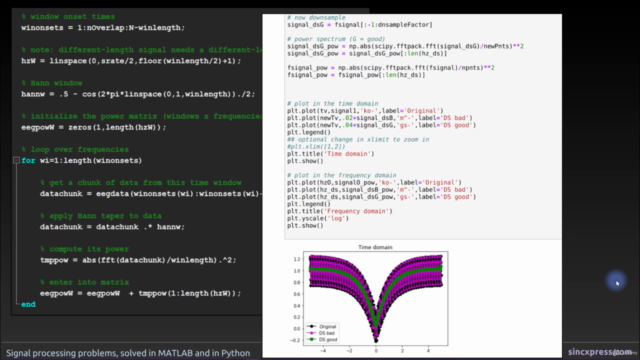Click the '## optional change in xlimit' comment
This screenshot has width=640, height=360.
[x=358, y=140]
